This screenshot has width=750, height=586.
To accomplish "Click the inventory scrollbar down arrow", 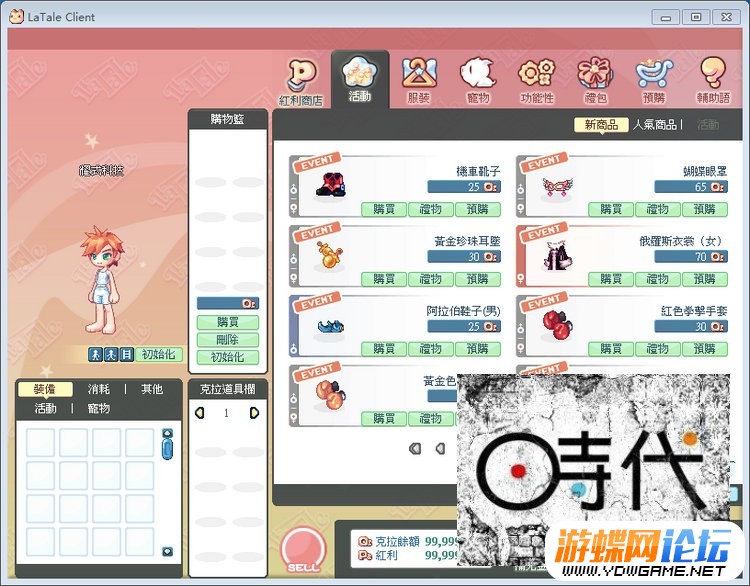I will click(x=167, y=552).
